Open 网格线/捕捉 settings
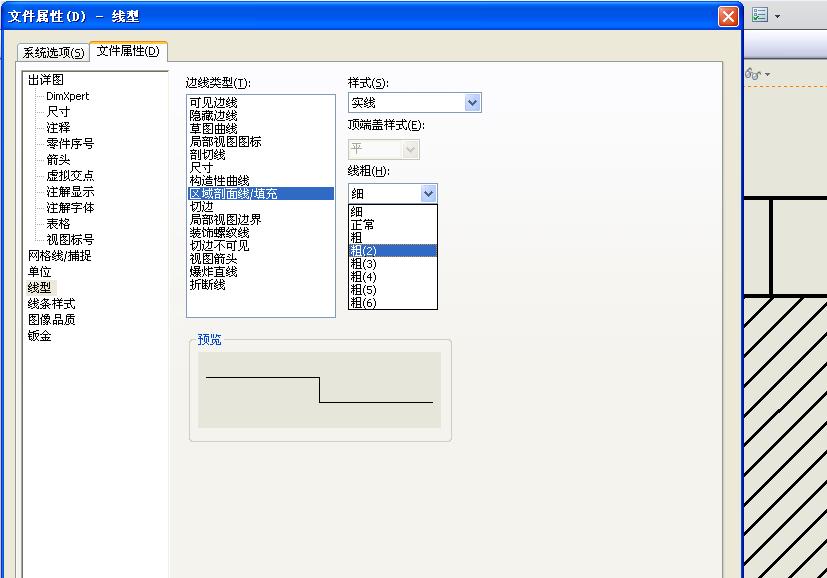 pyautogui.click(x=60, y=256)
